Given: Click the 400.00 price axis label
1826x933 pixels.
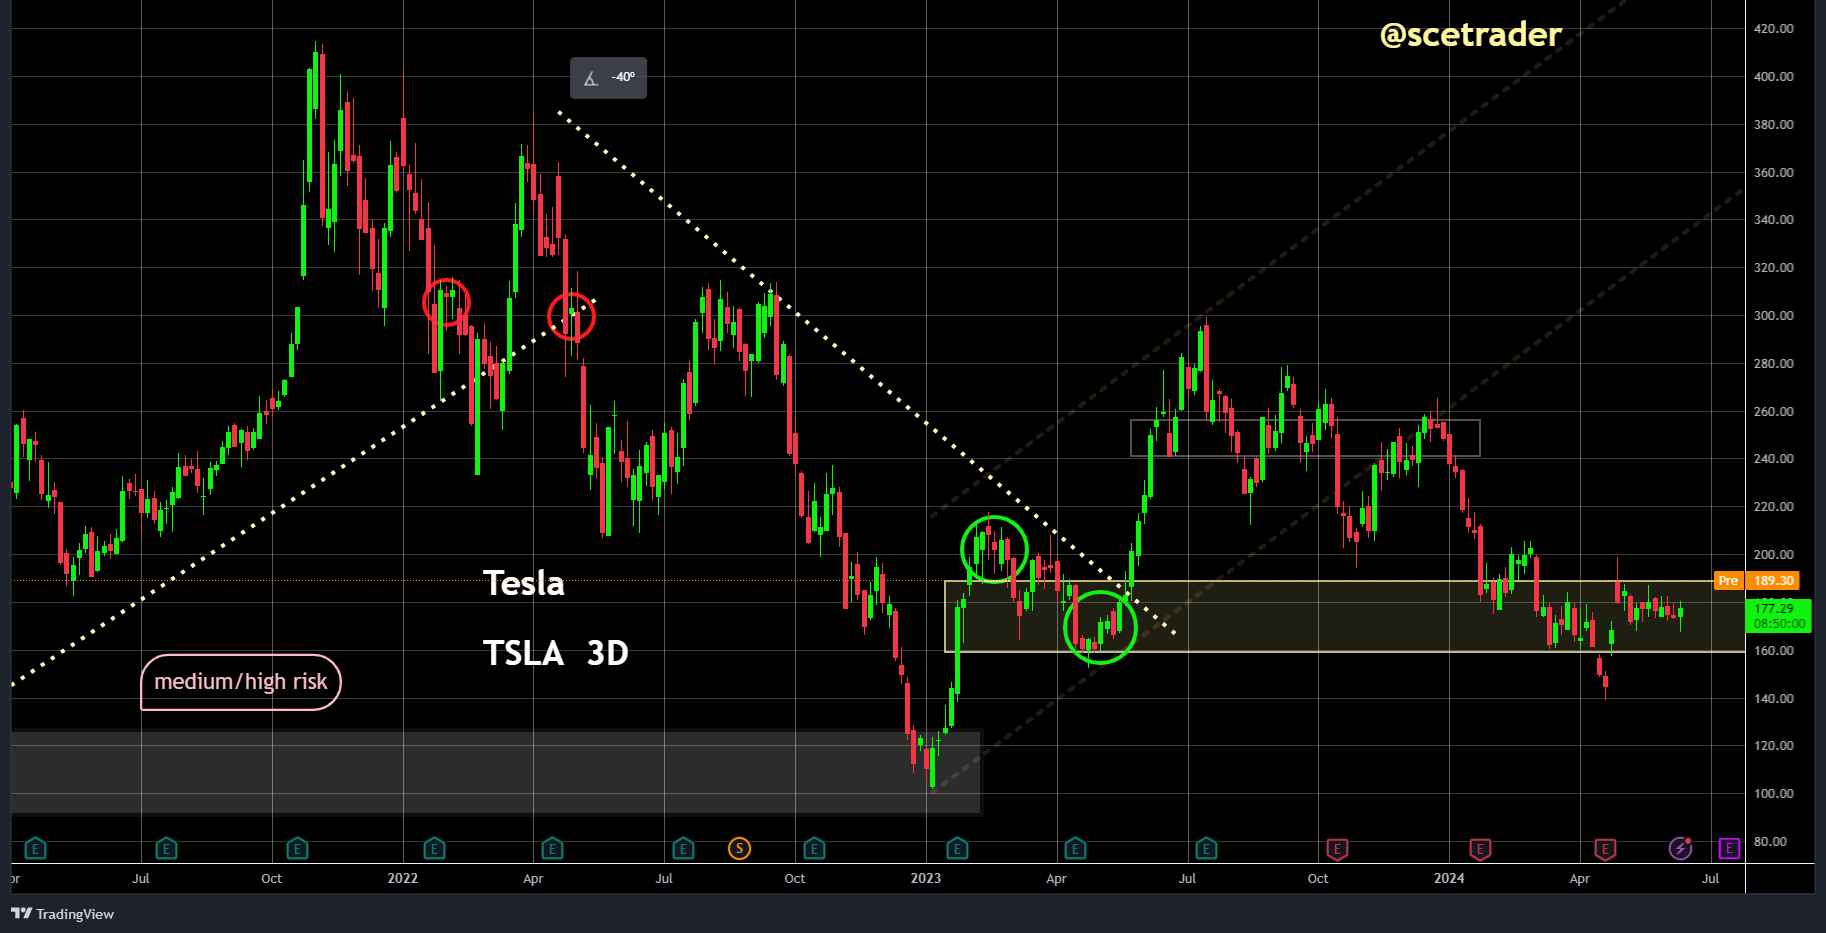Looking at the screenshot, I should (1774, 77).
